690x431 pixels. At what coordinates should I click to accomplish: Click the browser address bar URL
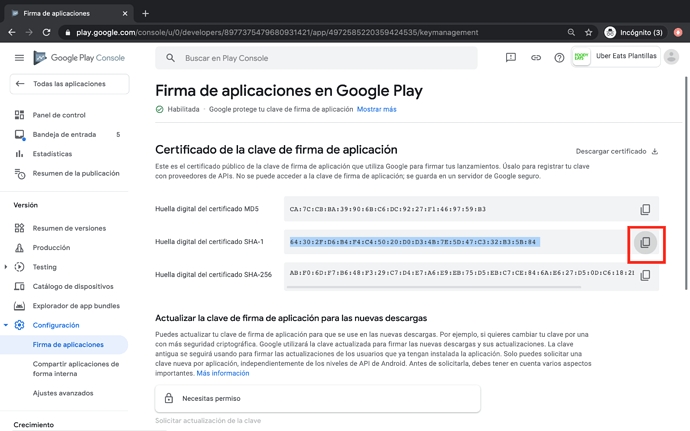277,32
